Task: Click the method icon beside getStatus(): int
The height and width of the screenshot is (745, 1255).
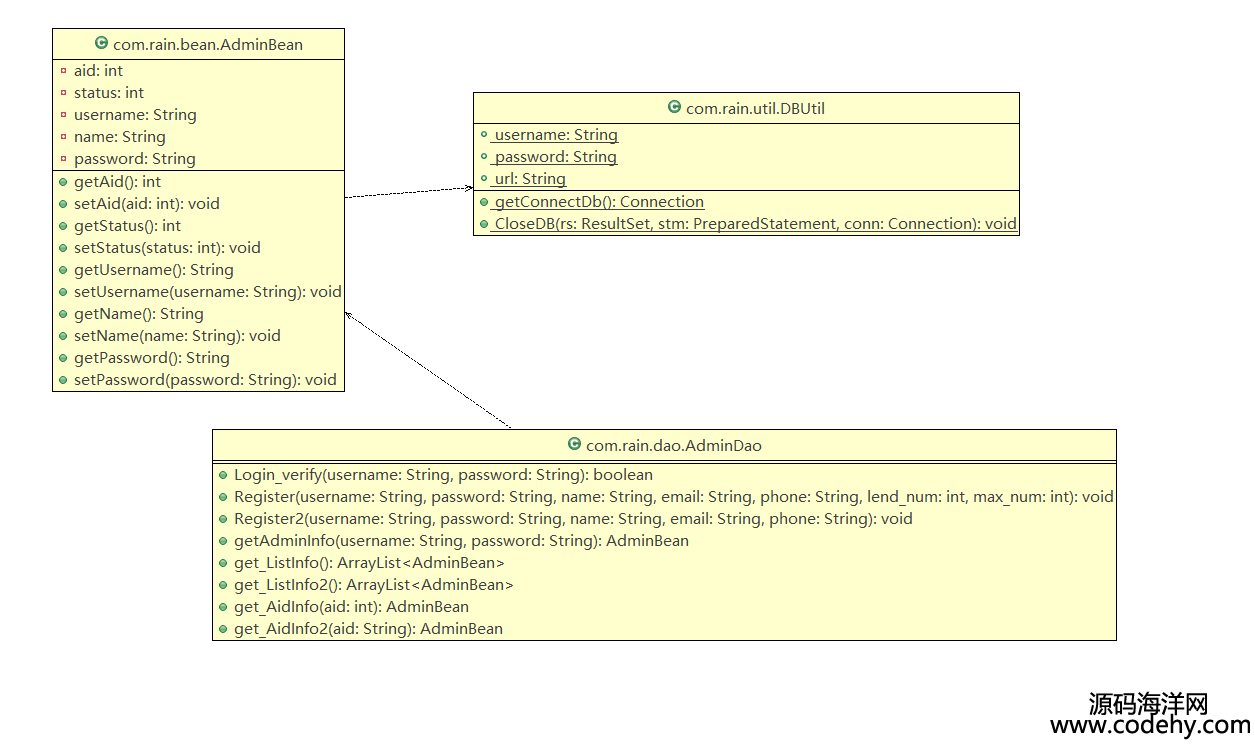Action: 63,226
